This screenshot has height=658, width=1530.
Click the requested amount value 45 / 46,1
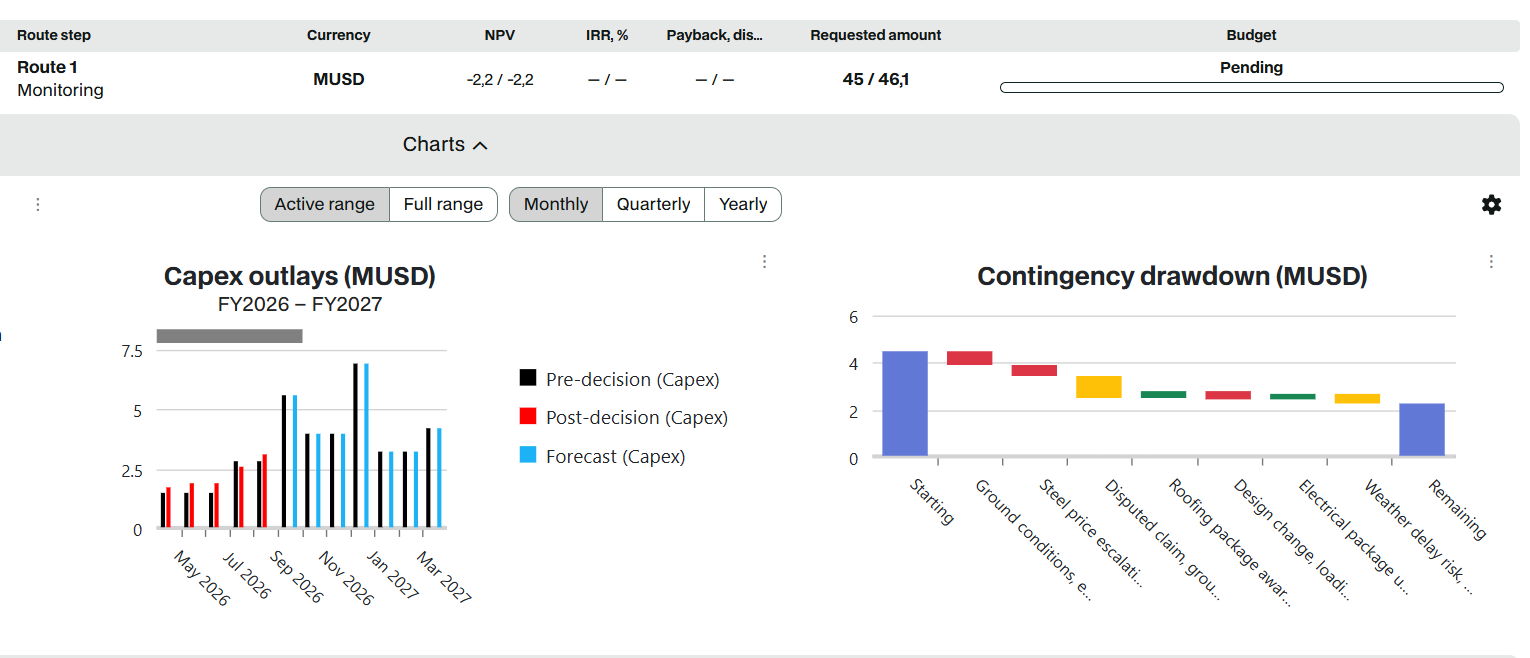click(876, 79)
